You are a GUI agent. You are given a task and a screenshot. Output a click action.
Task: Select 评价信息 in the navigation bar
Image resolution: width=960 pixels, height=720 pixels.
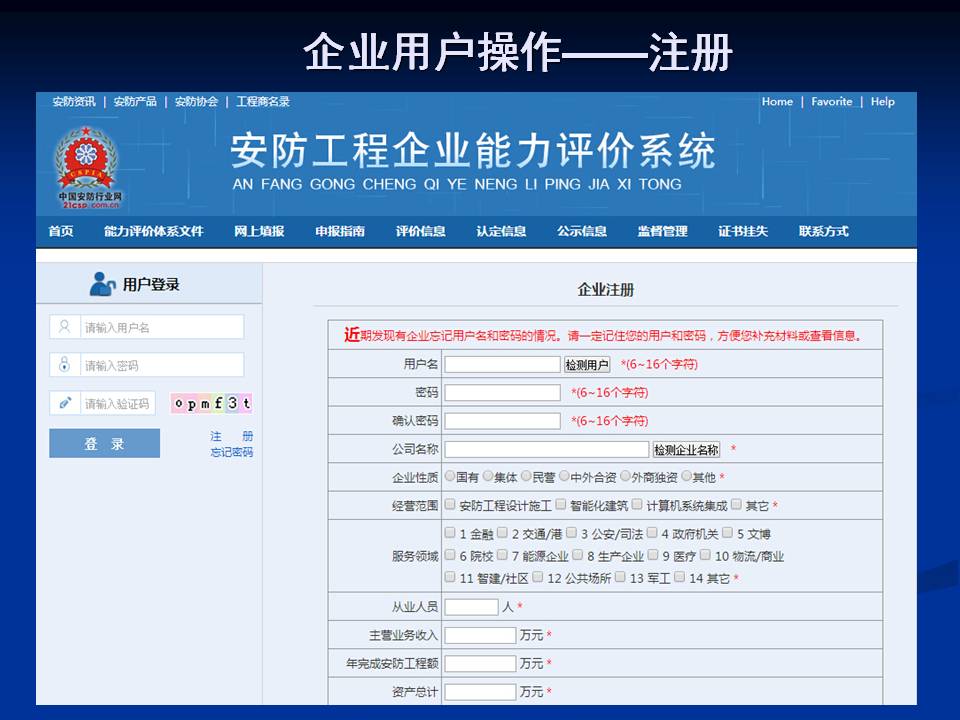tap(421, 231)
